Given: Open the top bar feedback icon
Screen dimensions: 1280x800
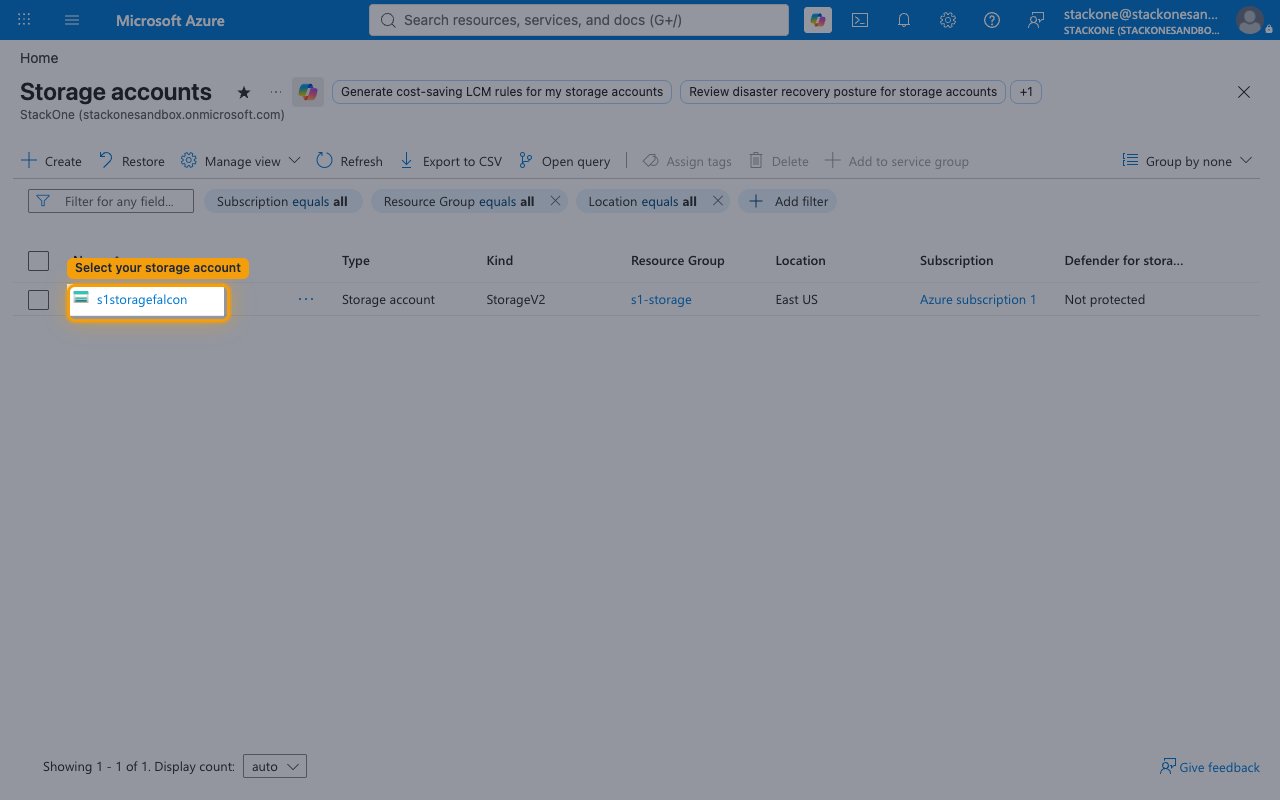Looking at the screenshot, I should [1036, 20].
